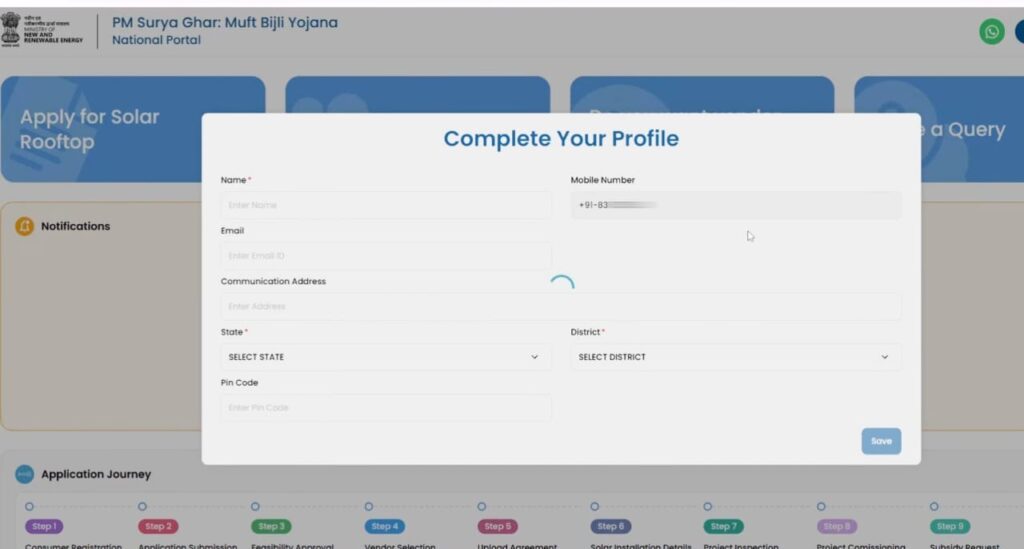Click the Name input field
This screenshot has width=1024, height=549.
[386, 205]
